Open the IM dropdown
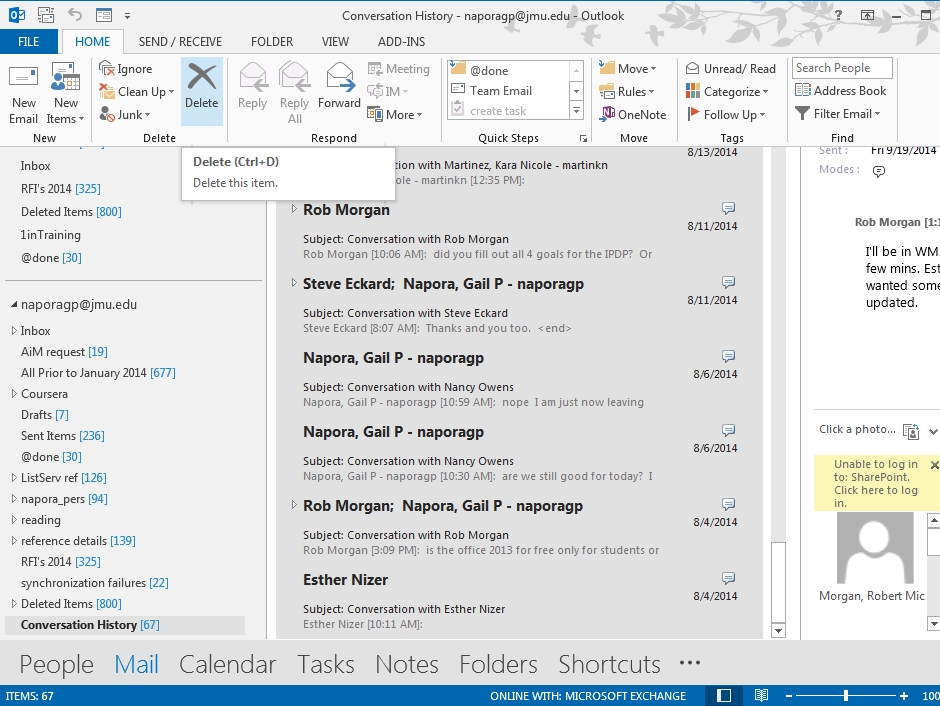The image size is (940, 706). click(387, 92)
